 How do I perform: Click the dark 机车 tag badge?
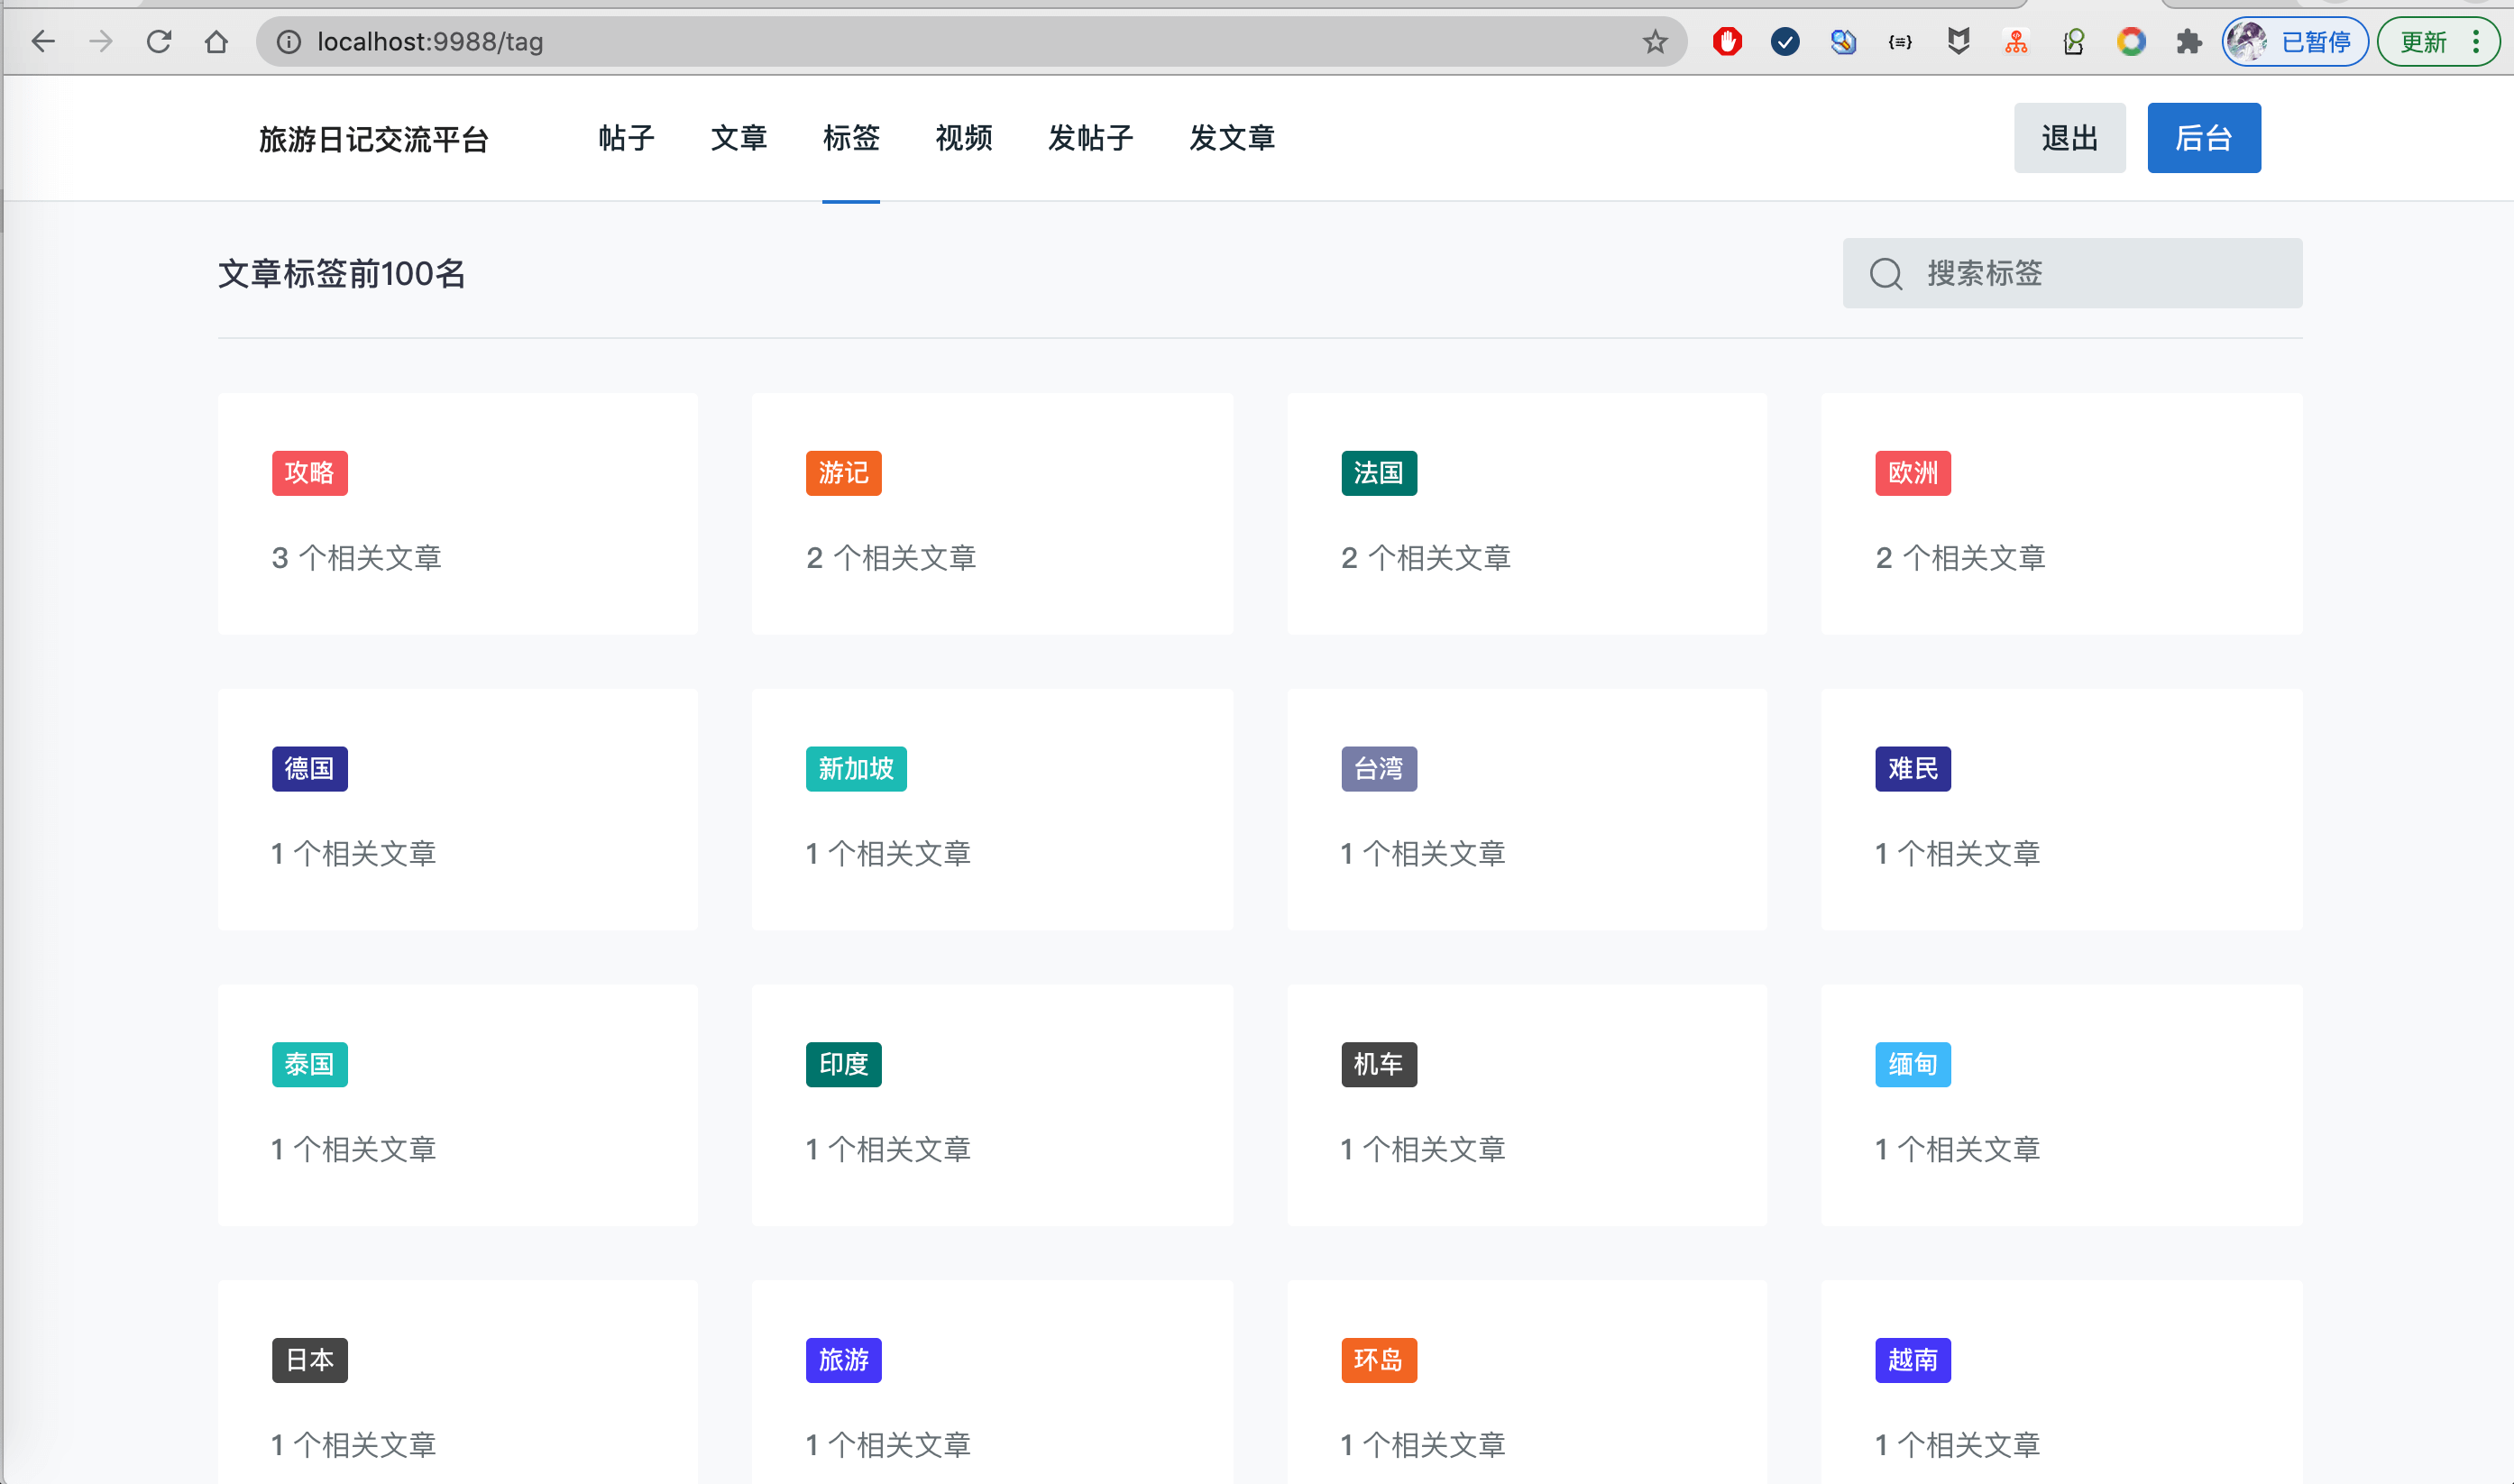point(1378,1064)
